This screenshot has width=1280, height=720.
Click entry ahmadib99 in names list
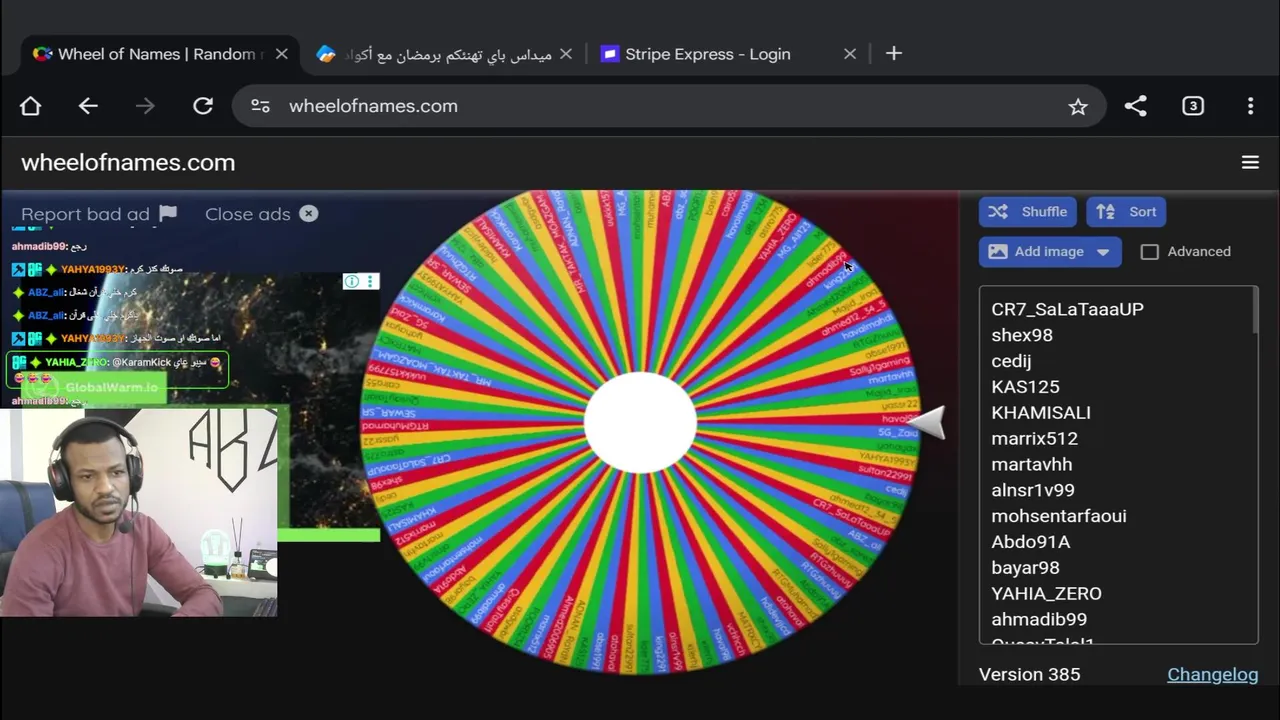coord(1039,619)
